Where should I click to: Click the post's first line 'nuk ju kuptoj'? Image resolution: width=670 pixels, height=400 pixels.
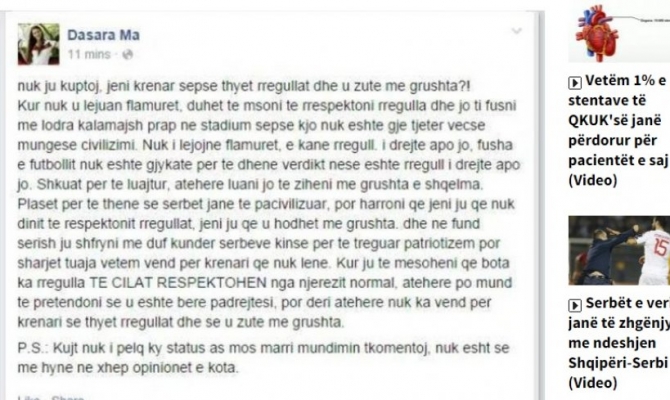click(x=80, y=87)
